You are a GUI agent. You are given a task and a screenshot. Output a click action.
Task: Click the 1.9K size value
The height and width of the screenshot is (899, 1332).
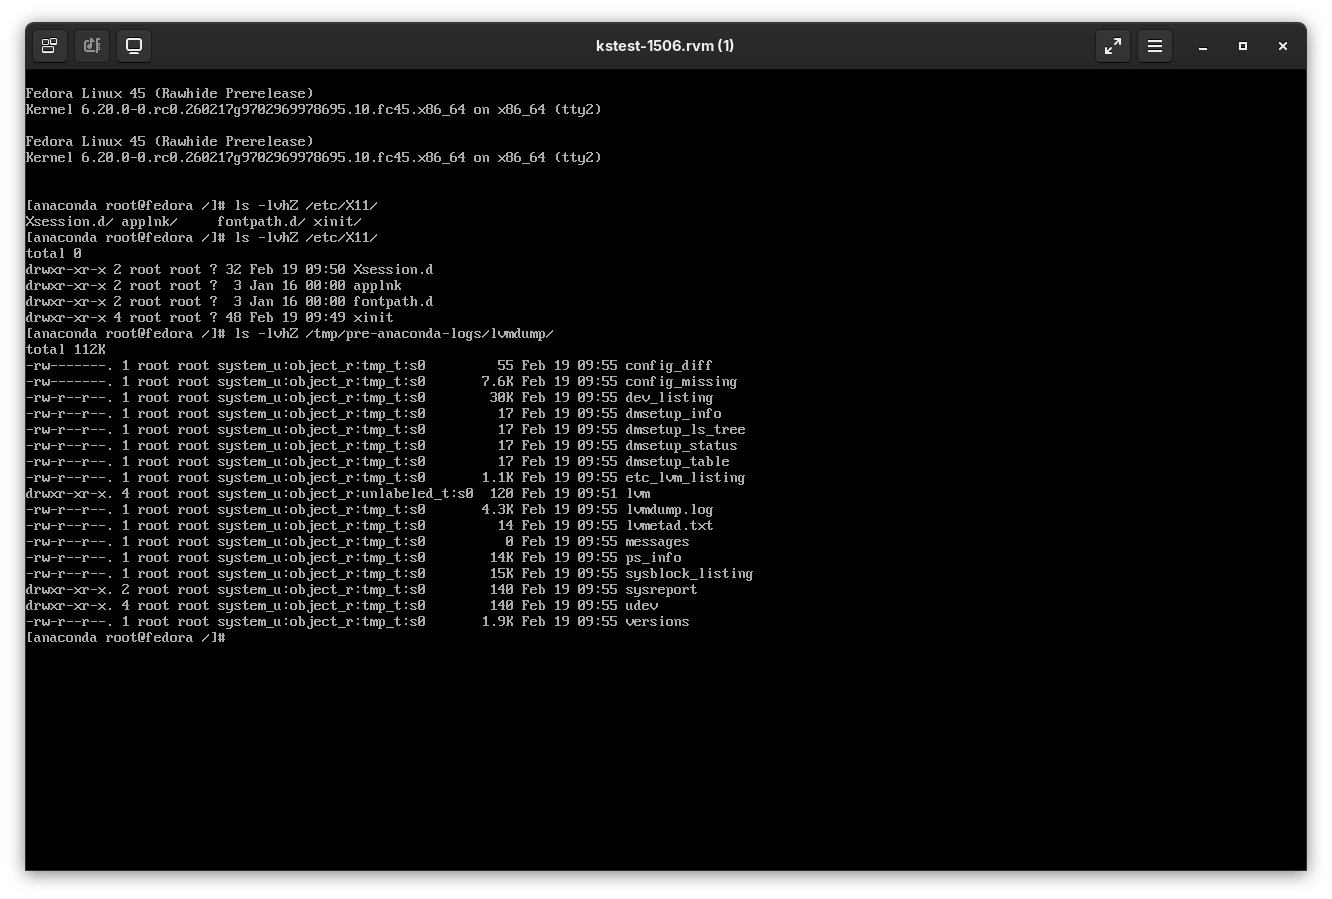[x=497, y=622]
